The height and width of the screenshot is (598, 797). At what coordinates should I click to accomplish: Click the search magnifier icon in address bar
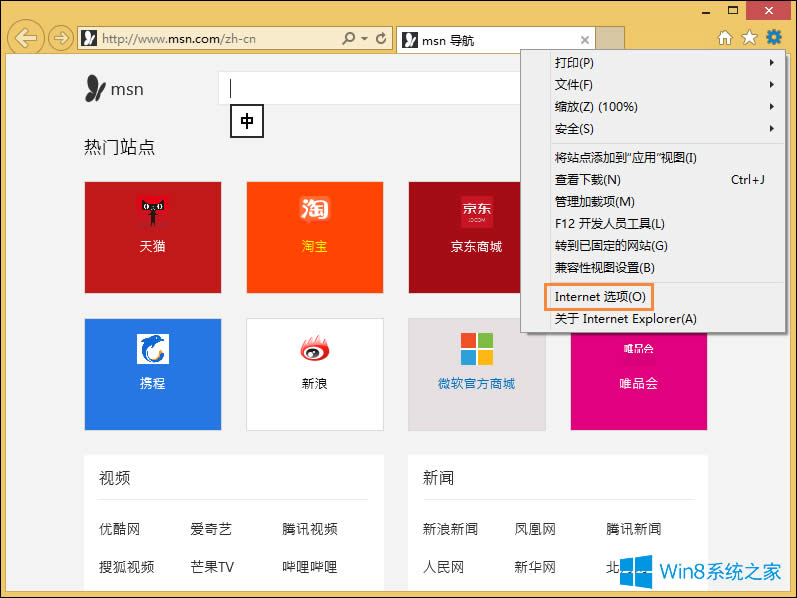(x=349, y=39)
